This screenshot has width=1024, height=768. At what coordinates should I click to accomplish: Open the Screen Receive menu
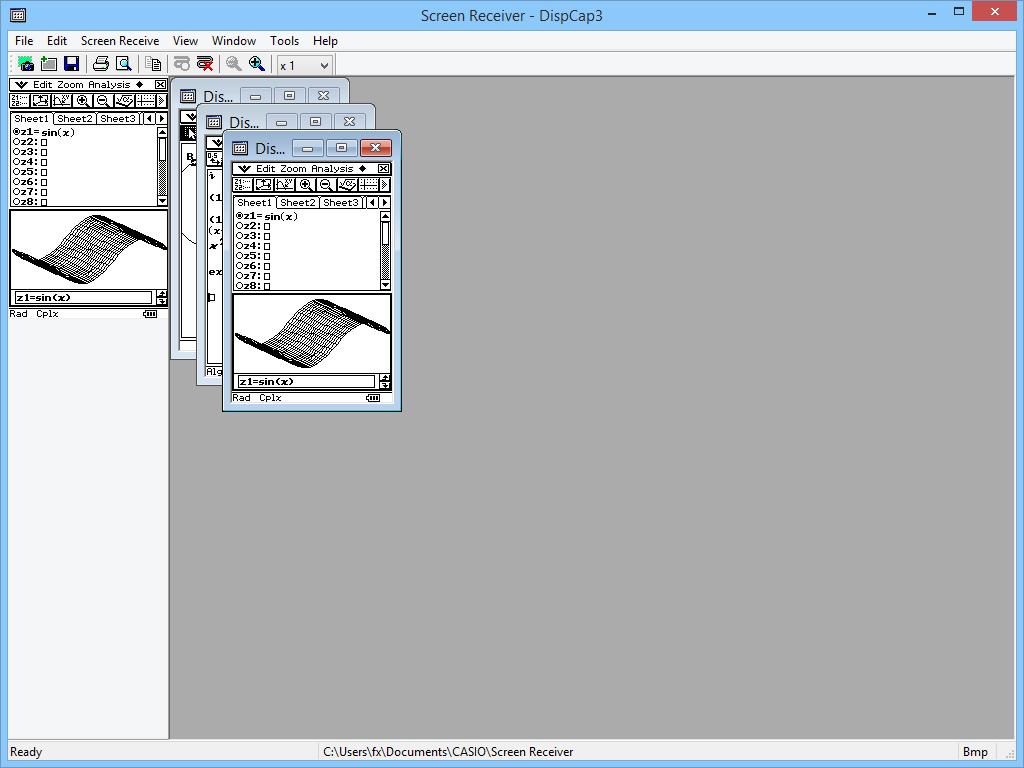click(x=120, y=40)
